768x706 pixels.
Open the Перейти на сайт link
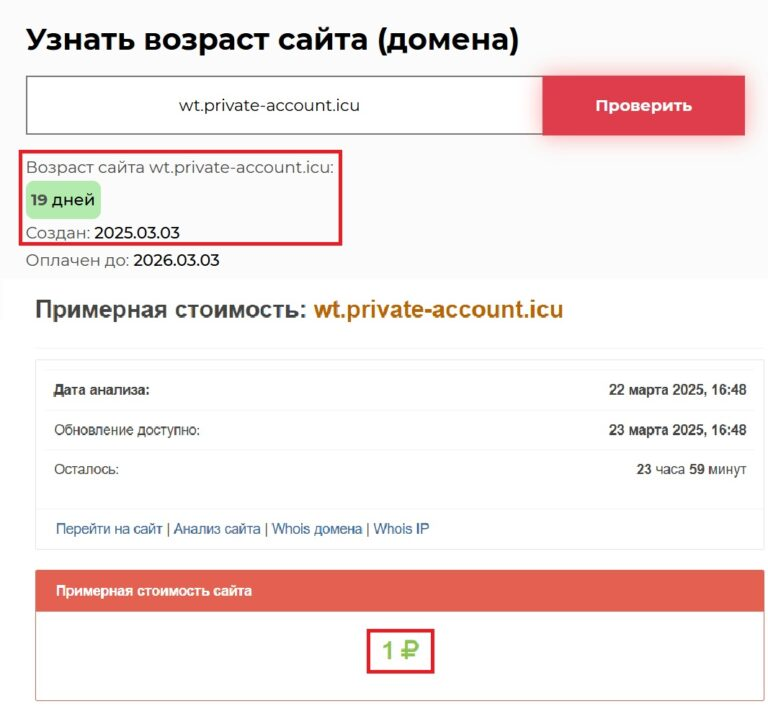(x=109, y=529)
